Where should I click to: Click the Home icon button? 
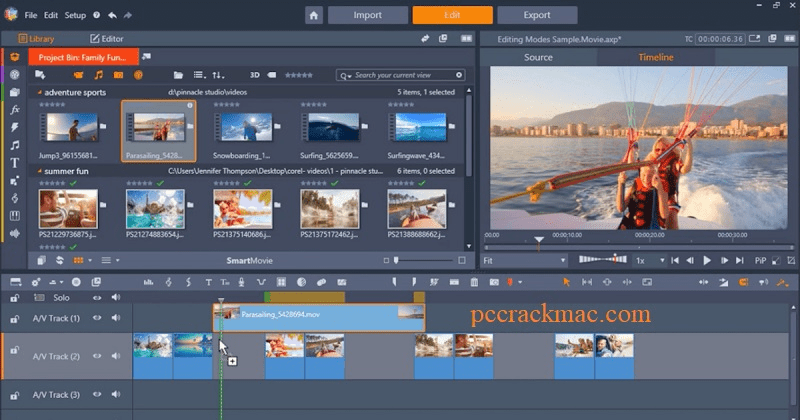coord(314,16)
